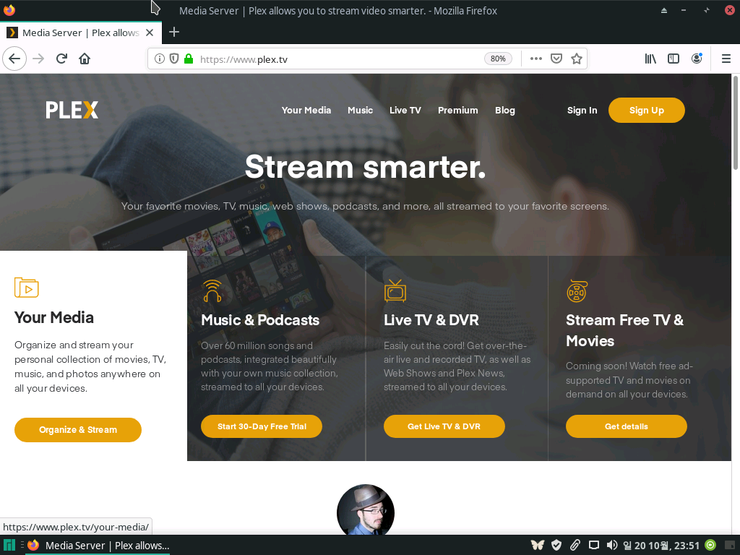Reload the current page
740x555 pixels.
[61, 59]
